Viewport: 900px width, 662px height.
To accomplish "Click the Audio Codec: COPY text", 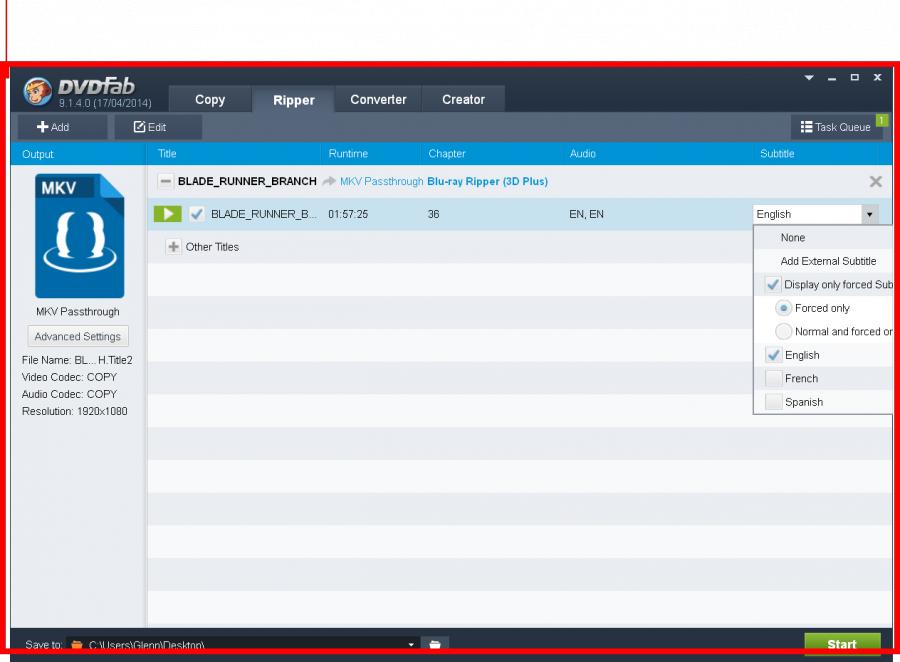I will tap(69, 394).
